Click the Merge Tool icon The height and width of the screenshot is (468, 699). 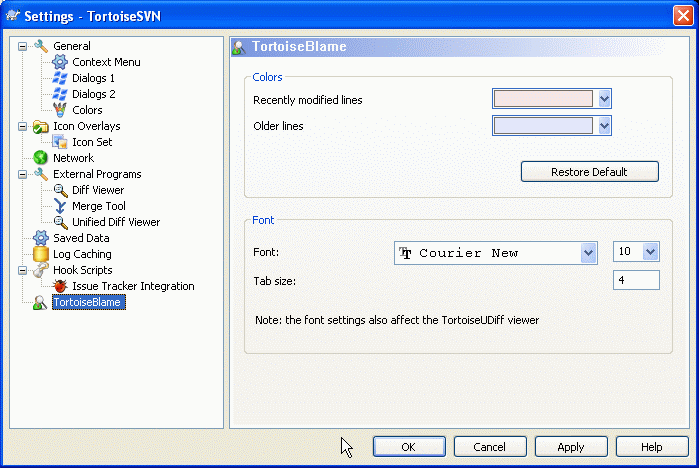click(x=60, y=206)
